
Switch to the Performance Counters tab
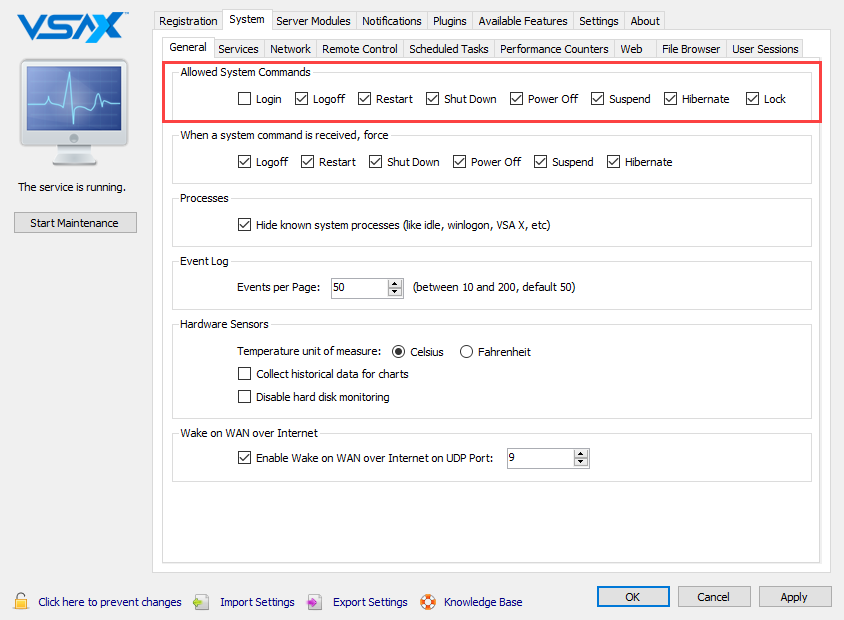(554, 48)
